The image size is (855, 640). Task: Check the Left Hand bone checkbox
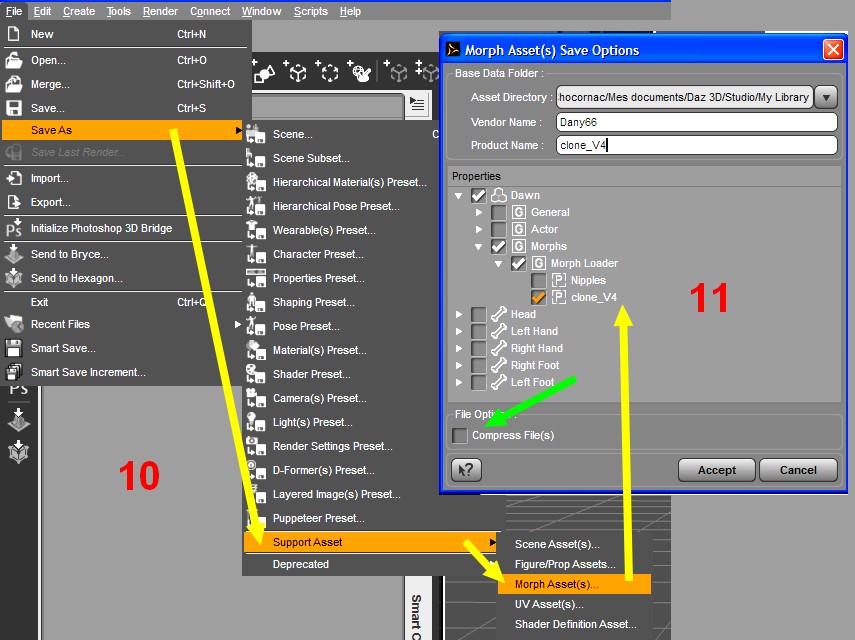tap(478, 331)
